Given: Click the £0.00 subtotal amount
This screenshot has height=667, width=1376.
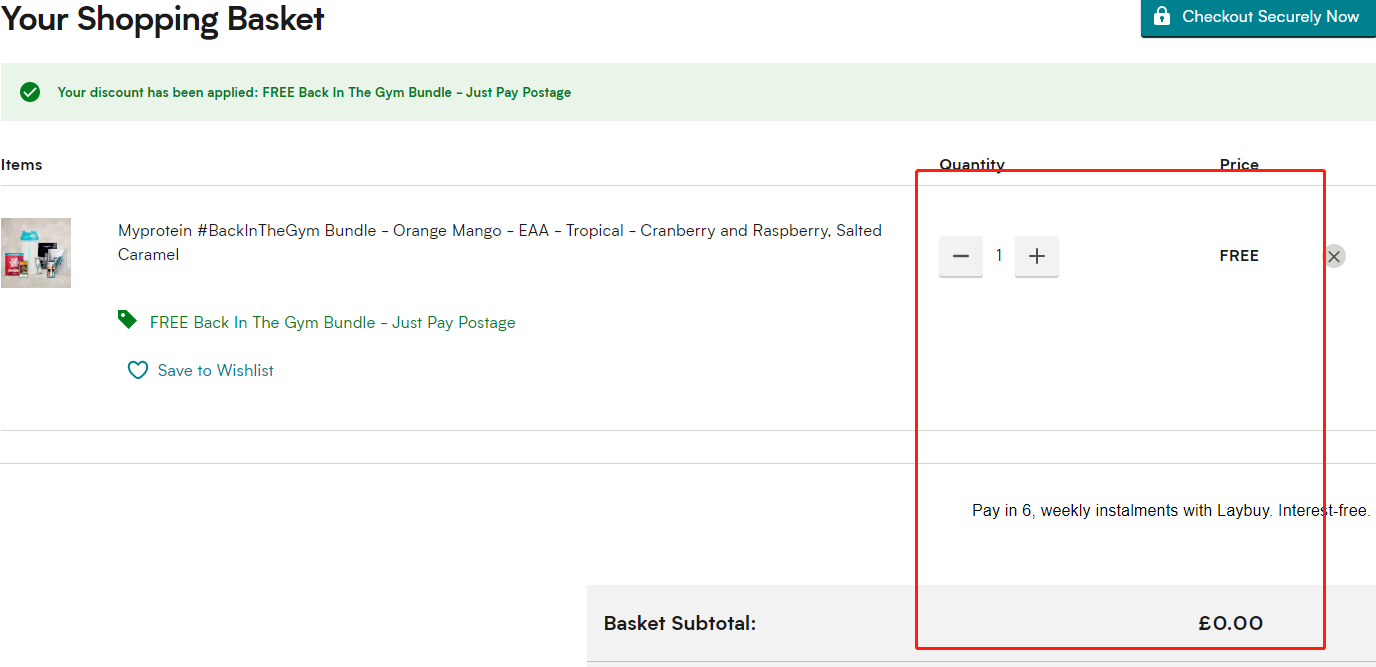Looking at the screenshot, I should click(1231, 623).
